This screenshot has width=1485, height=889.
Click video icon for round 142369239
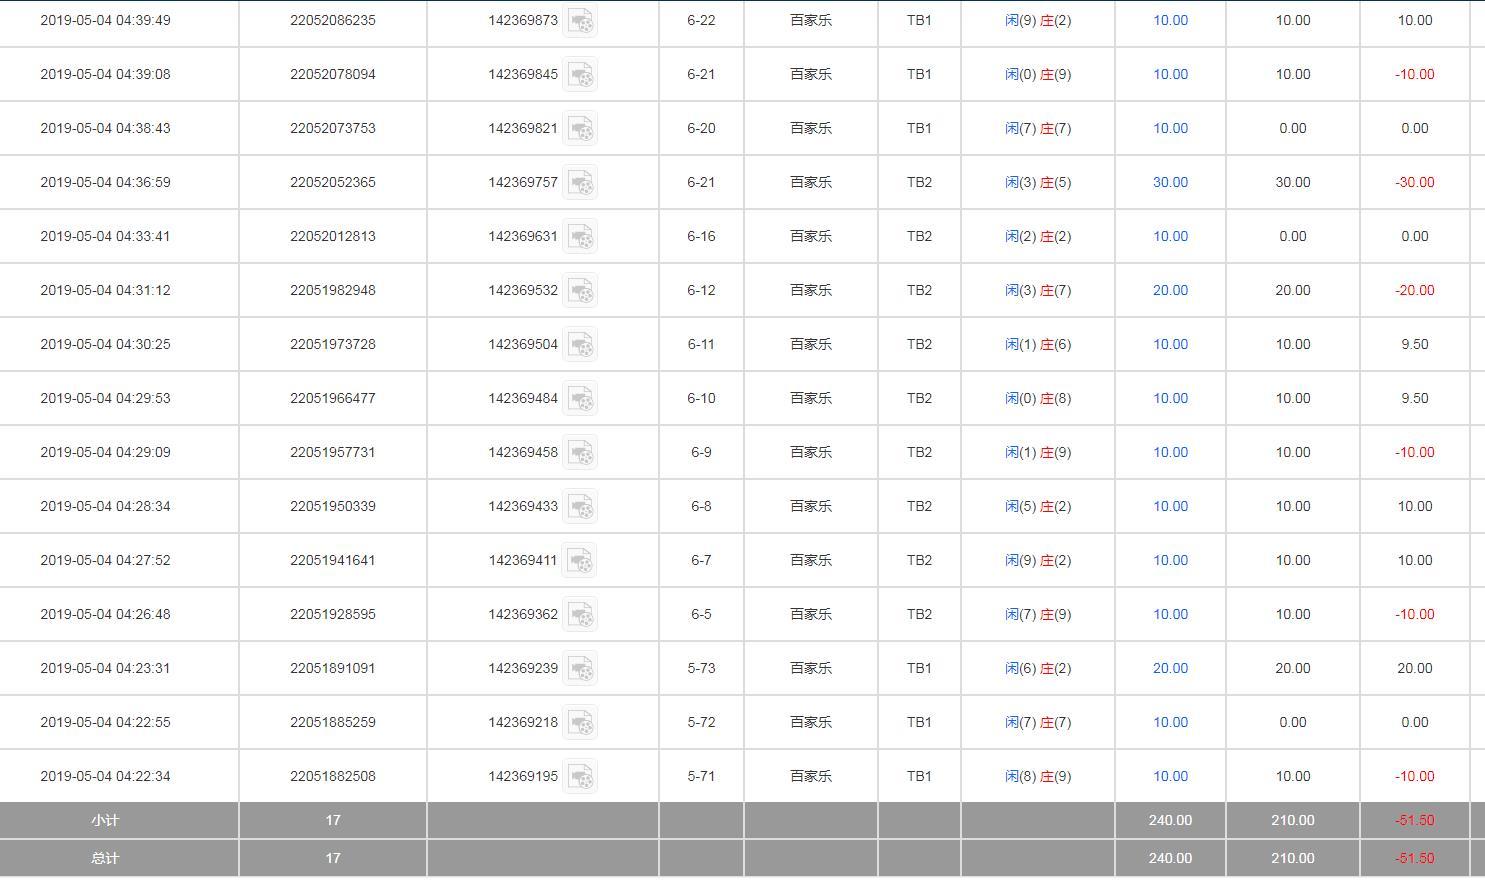coord(580,669)
